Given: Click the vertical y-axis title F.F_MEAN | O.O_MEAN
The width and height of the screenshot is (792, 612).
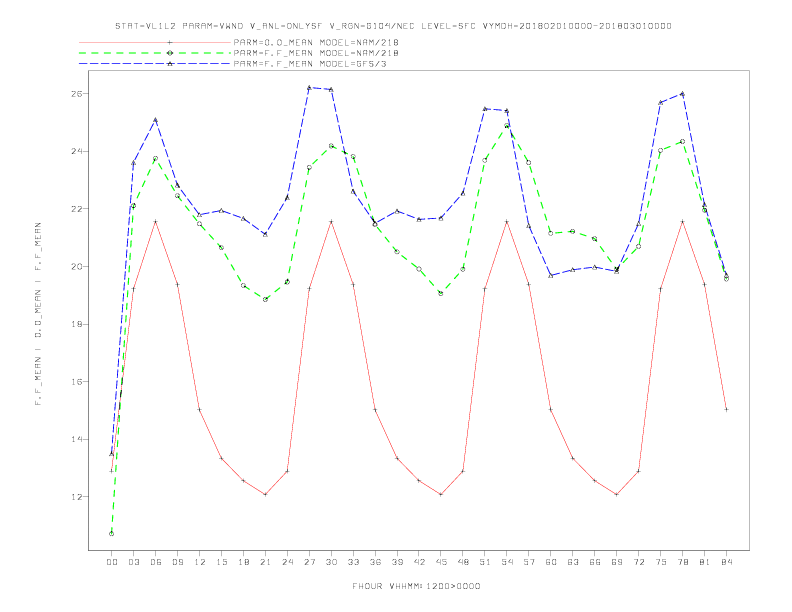Looking at the screenshot, I should 38,314.
